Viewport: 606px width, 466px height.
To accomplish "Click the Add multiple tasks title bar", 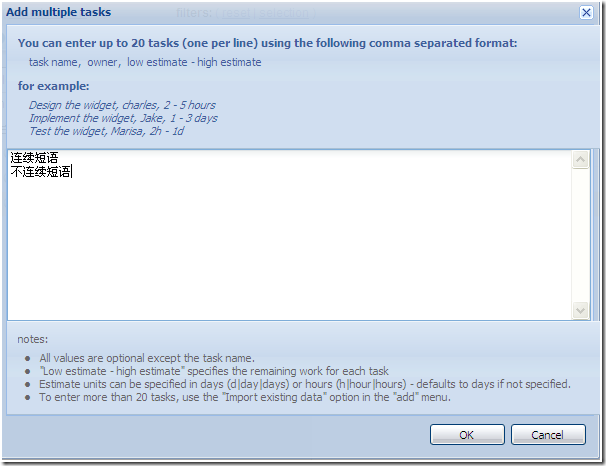I will click(290, 12).
